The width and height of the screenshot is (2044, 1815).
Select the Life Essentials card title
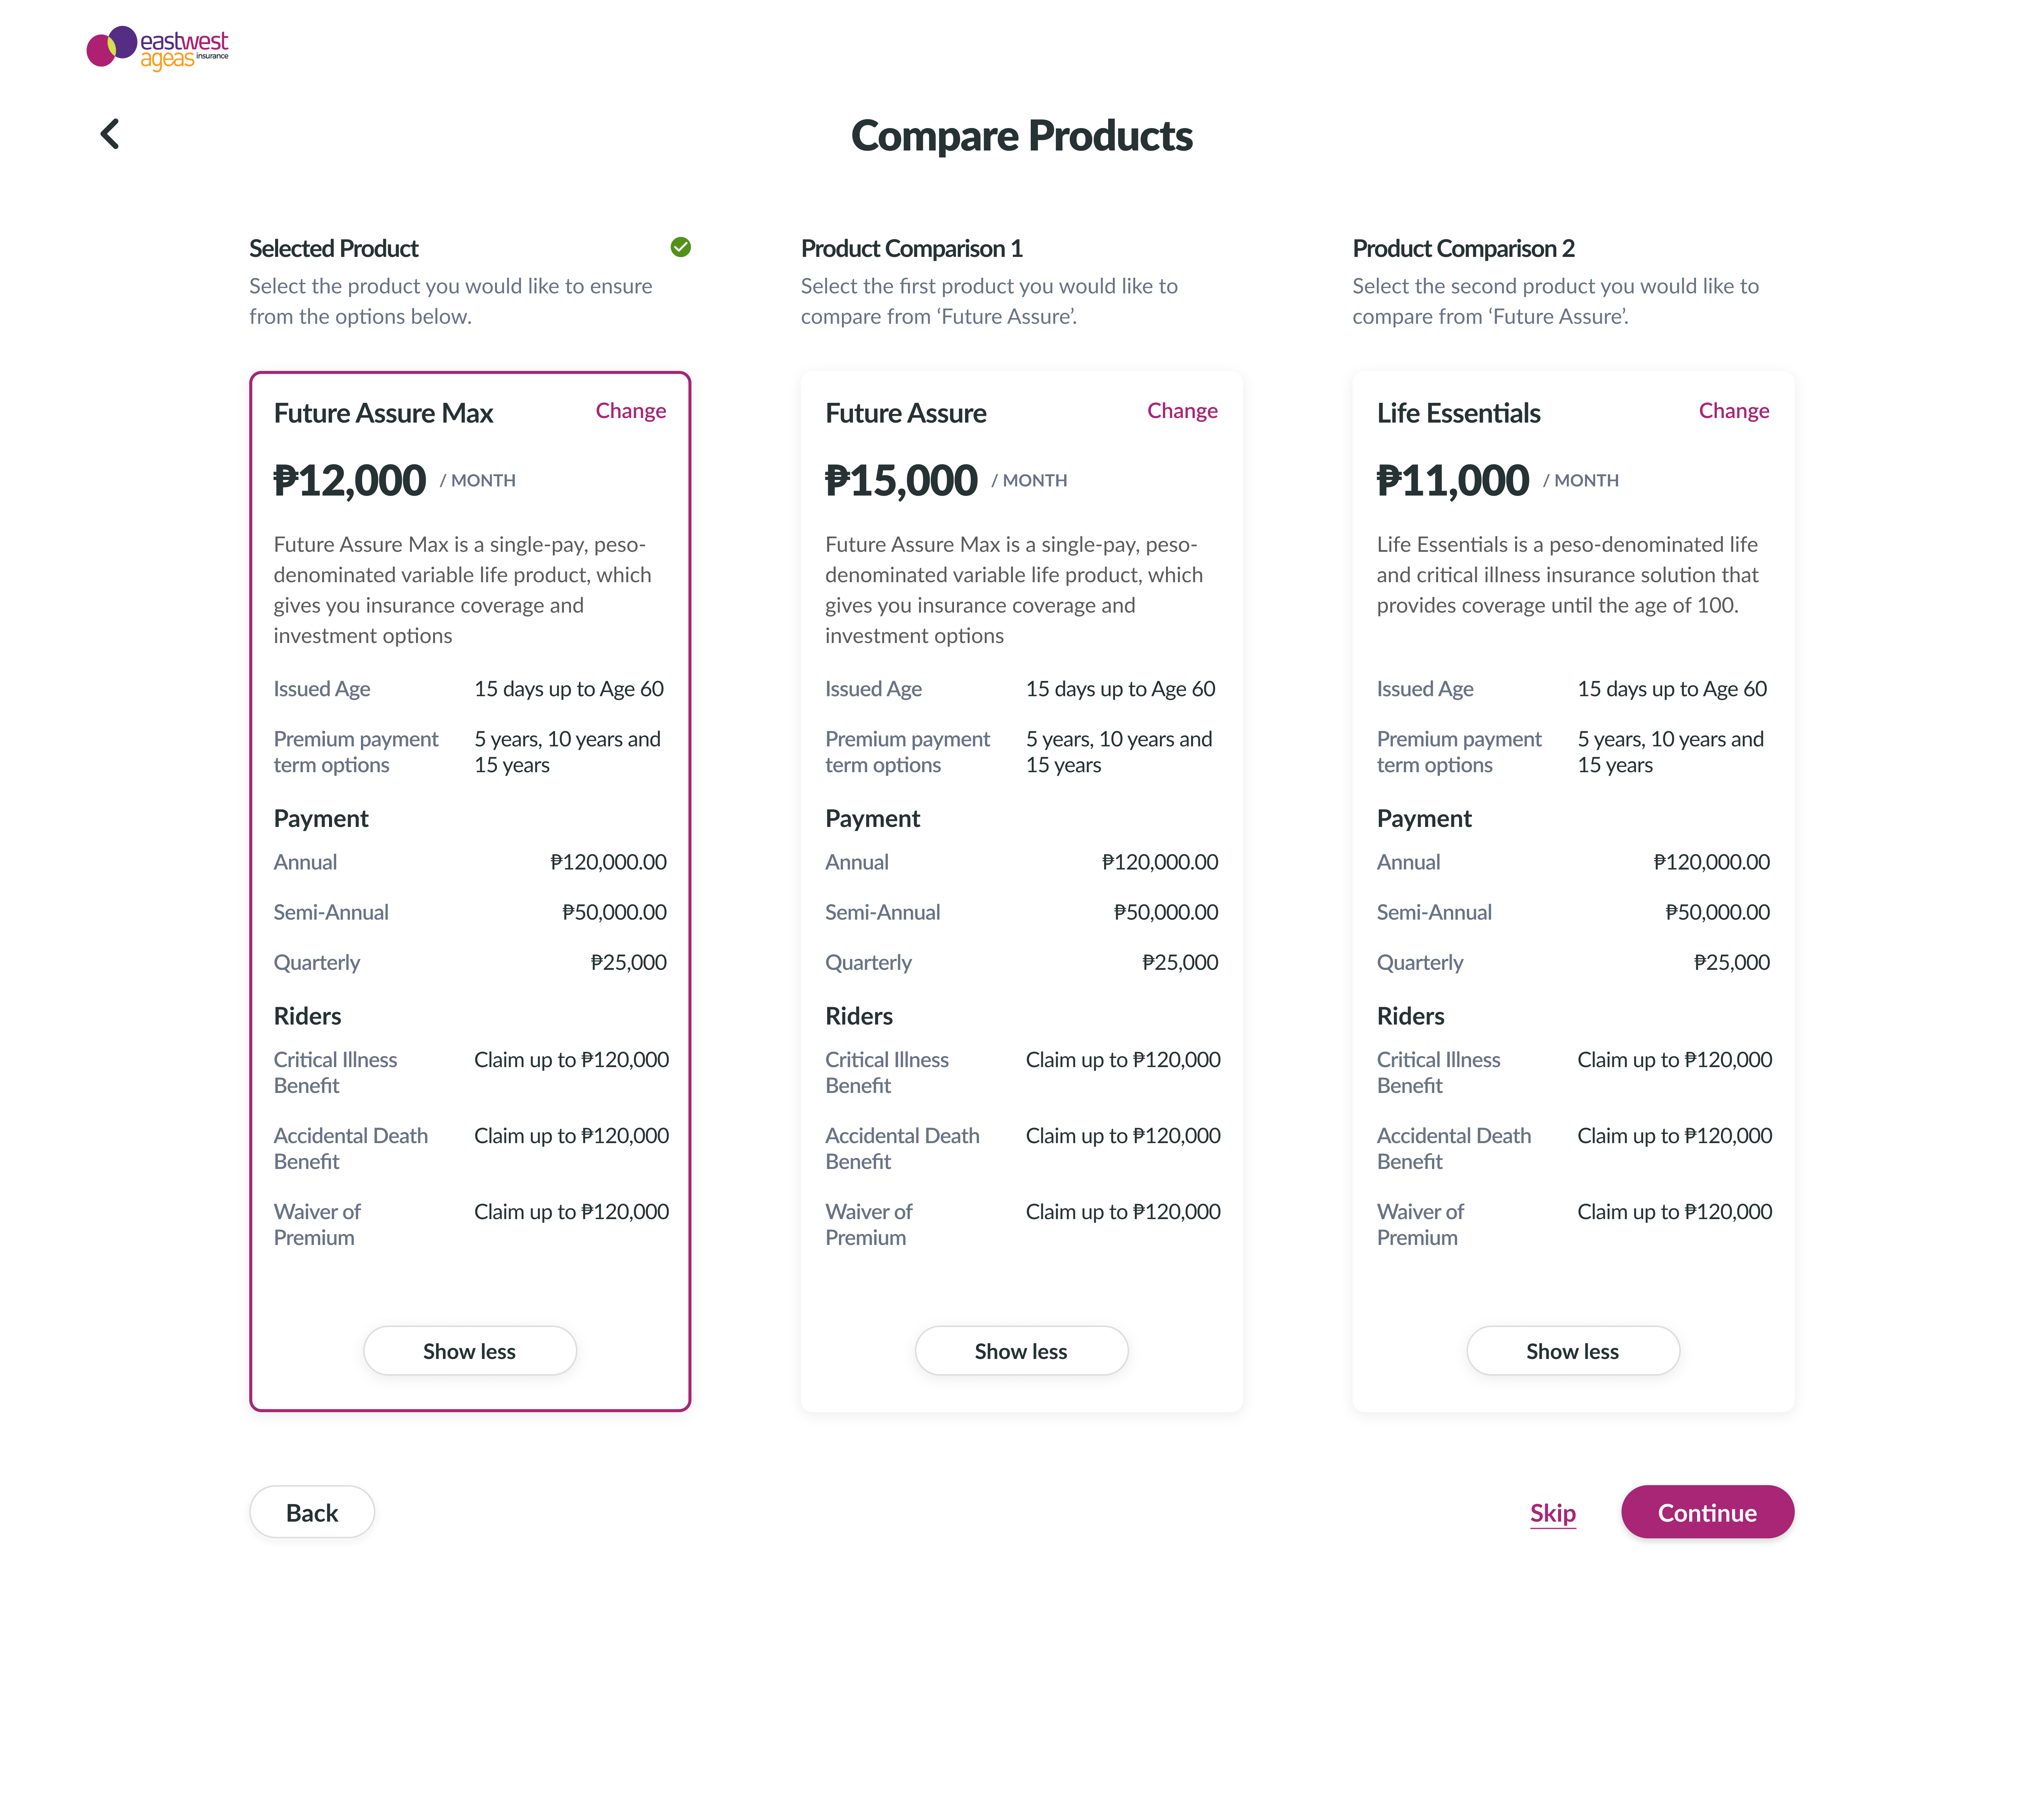1458,413
